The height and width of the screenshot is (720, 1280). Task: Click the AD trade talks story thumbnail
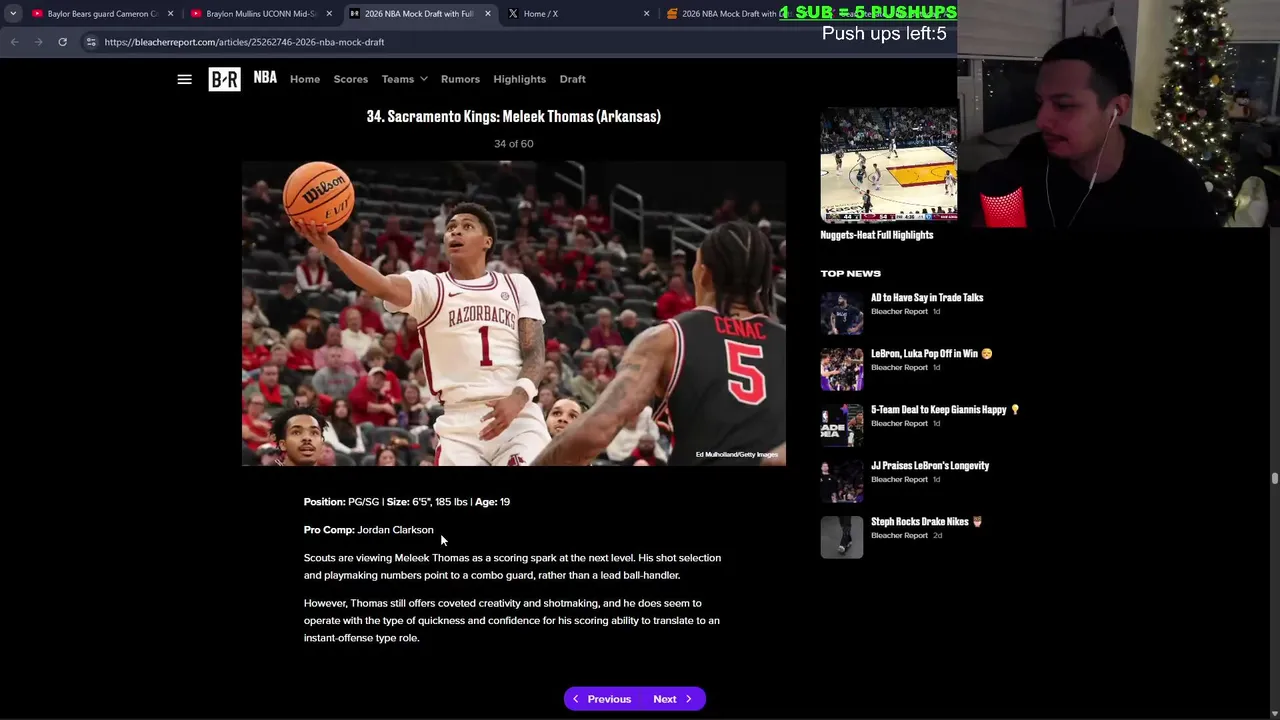842,313
